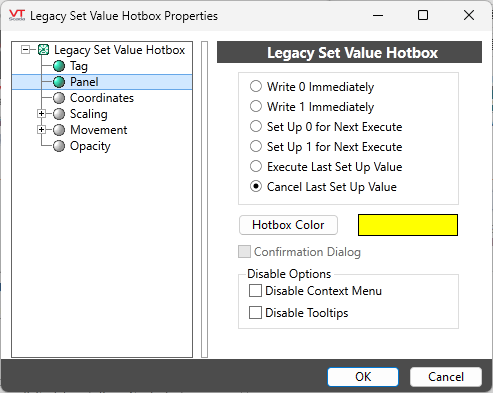
Task: Expand the Movement tree node
Action: pos(41,130)
